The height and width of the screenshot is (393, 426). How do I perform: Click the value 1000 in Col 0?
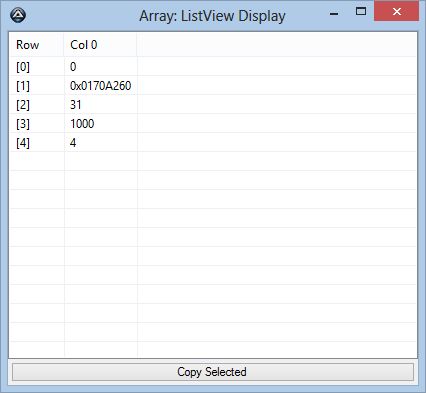pyautogui.click(x=82, y=124)
